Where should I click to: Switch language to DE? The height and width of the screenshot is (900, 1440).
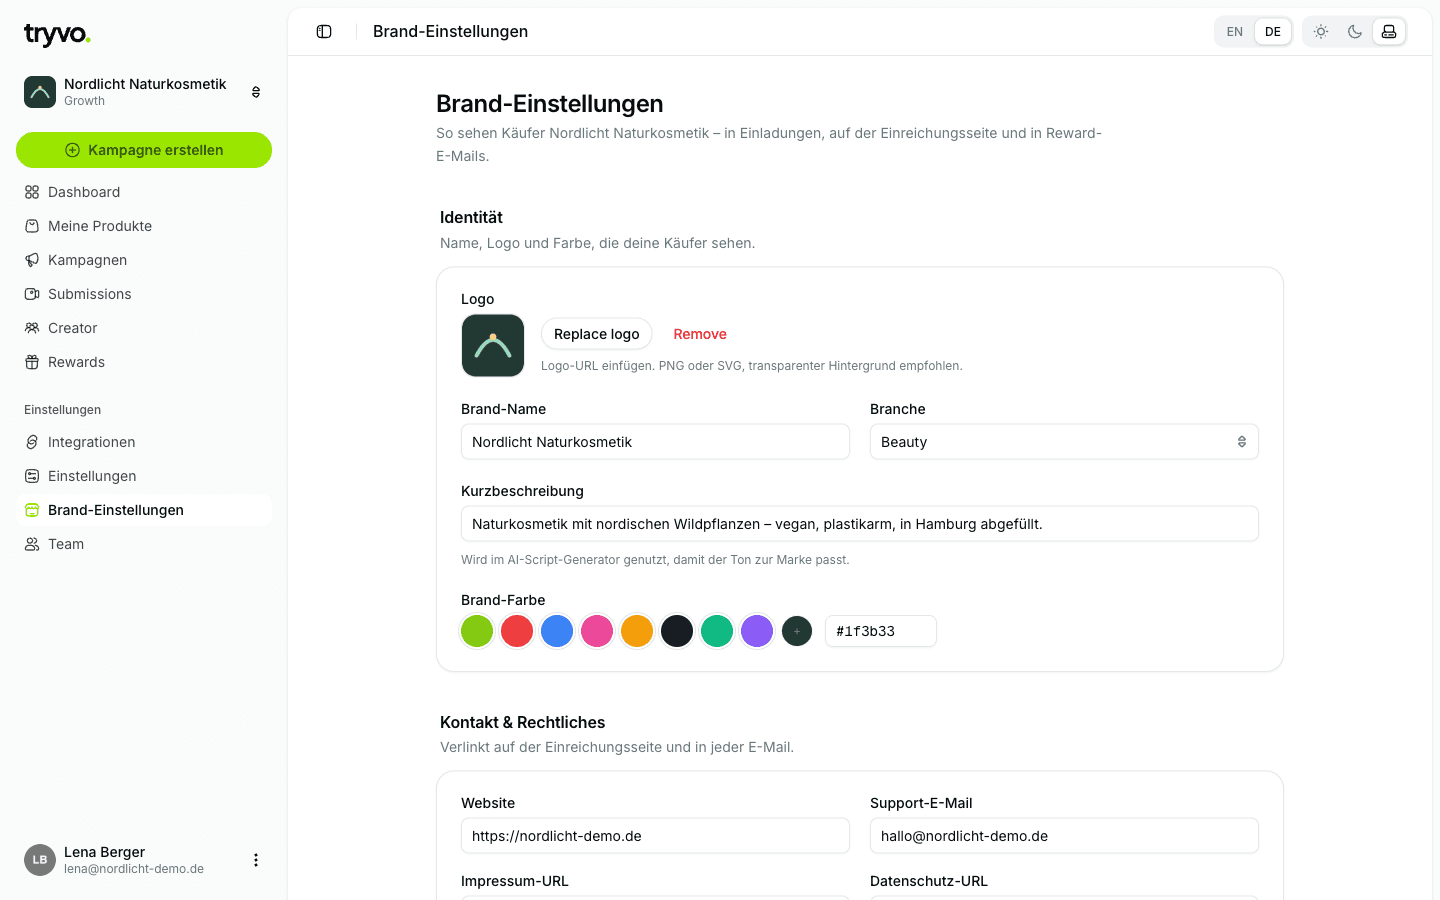click(1273, 32)
